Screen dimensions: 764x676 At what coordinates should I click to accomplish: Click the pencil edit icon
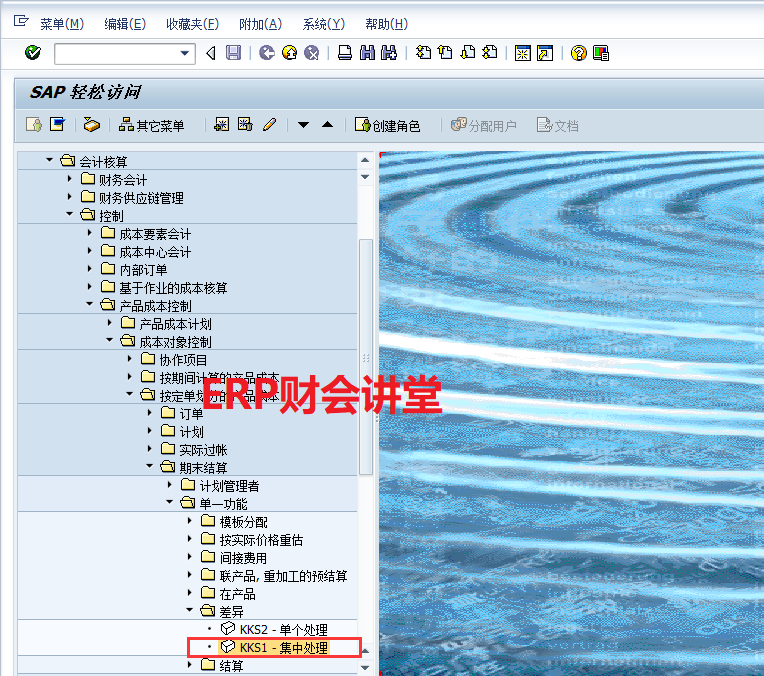point(269,125)
